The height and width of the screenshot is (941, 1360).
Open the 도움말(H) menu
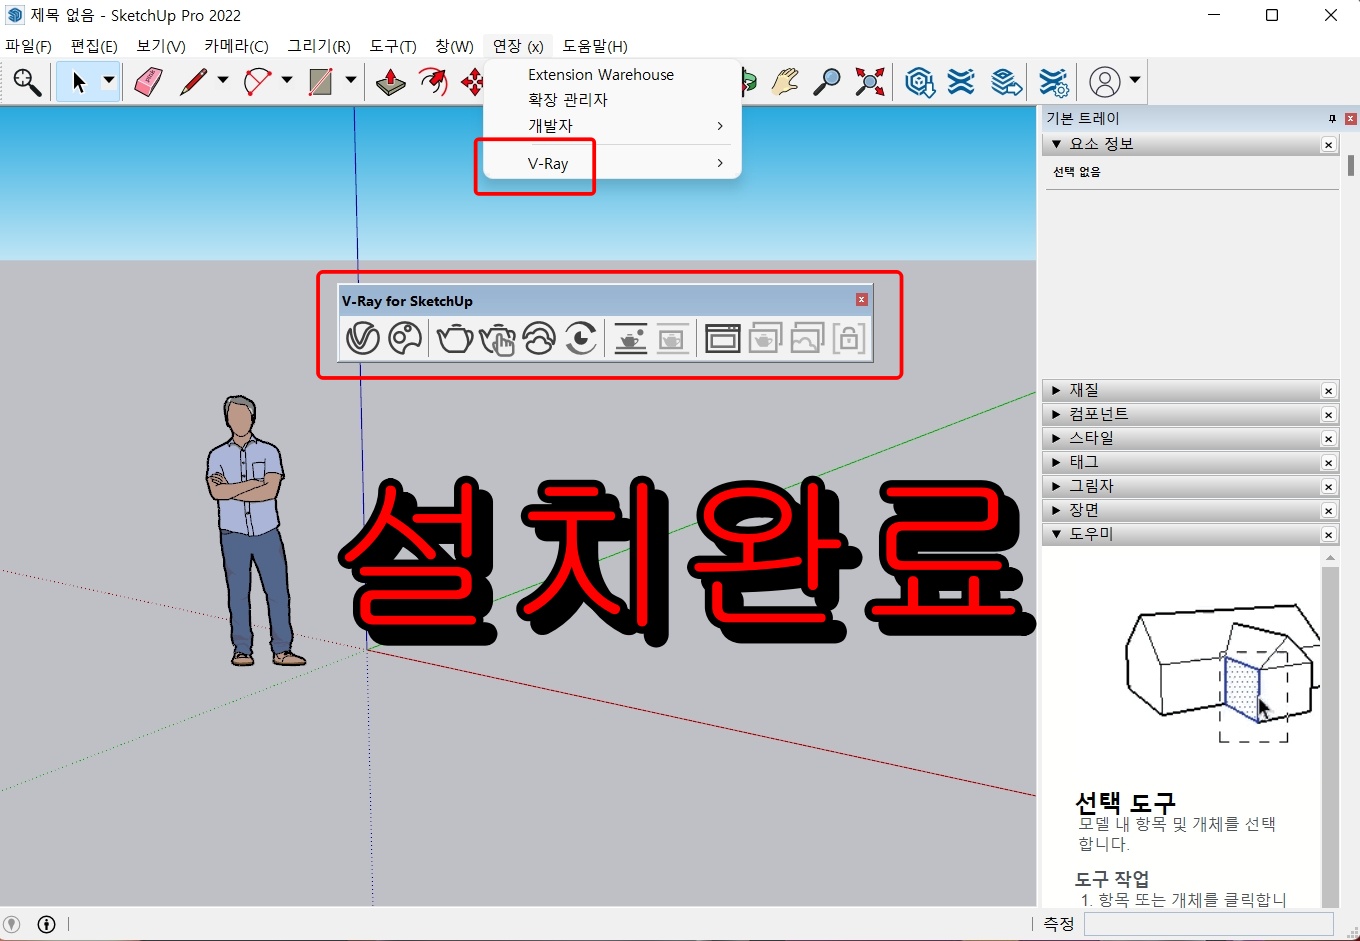tap(595, 46)
